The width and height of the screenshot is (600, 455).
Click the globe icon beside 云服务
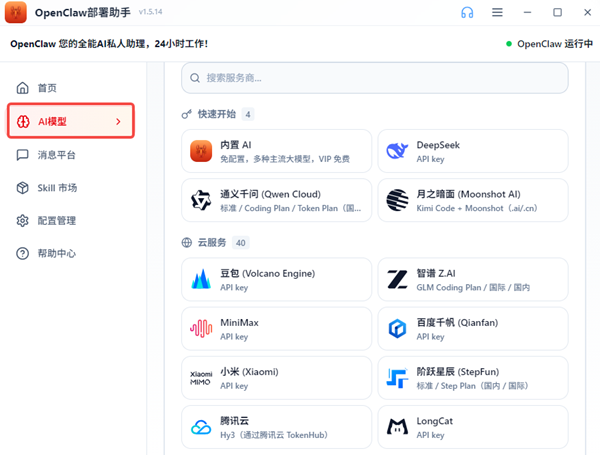click(187, 243)
